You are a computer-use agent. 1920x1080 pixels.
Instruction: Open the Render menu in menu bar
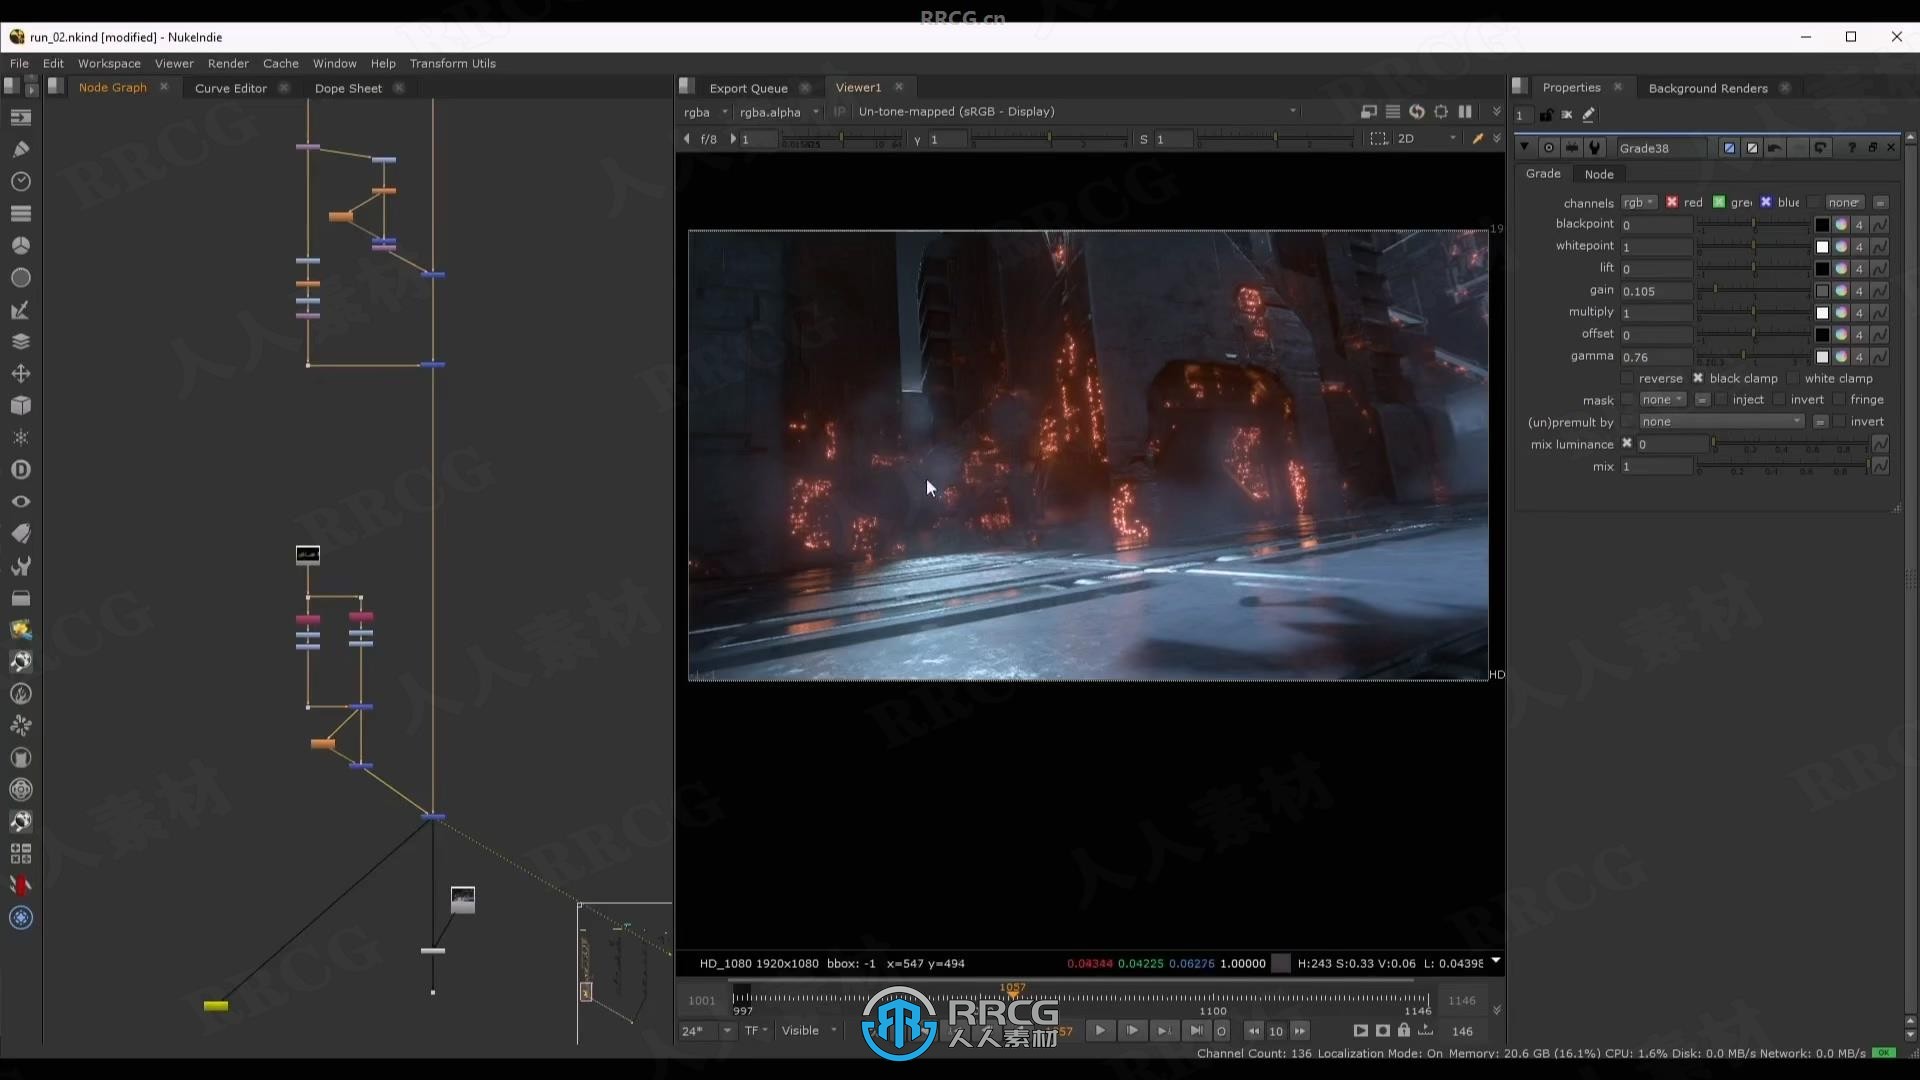click(x=227, y=62)
